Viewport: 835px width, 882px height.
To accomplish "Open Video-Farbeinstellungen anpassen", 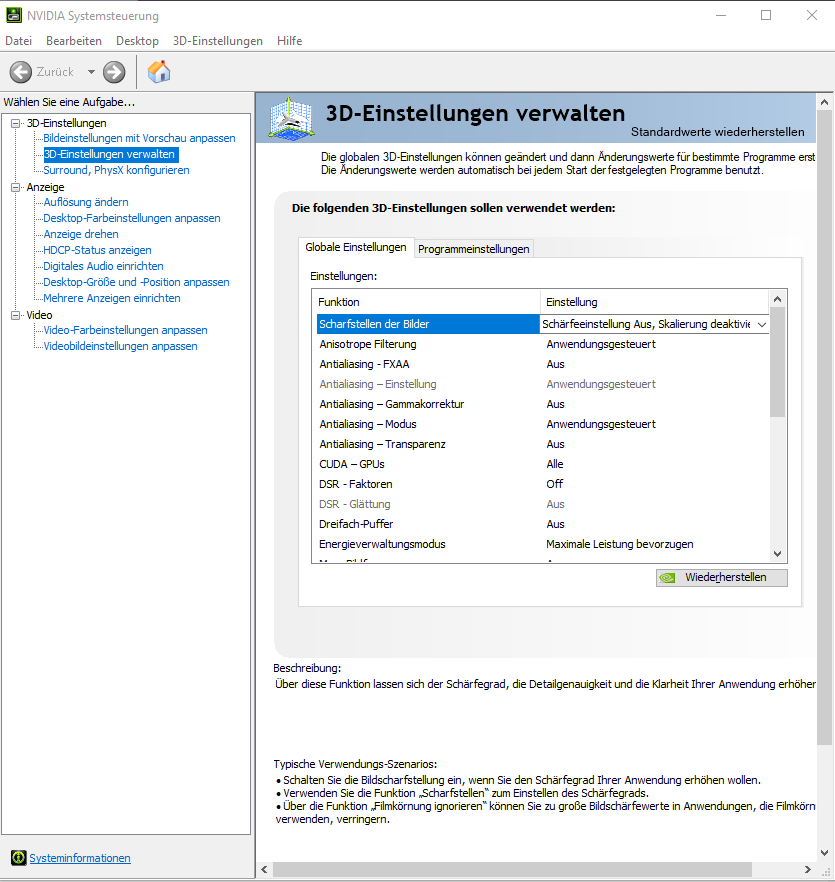I will click(125, 330).
